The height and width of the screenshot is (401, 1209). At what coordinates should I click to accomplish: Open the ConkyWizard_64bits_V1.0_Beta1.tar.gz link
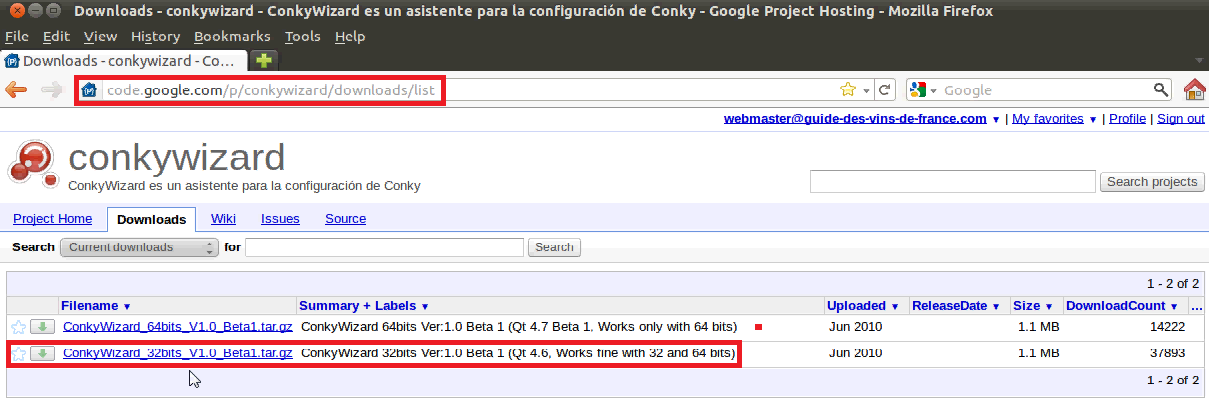[177, 327]
